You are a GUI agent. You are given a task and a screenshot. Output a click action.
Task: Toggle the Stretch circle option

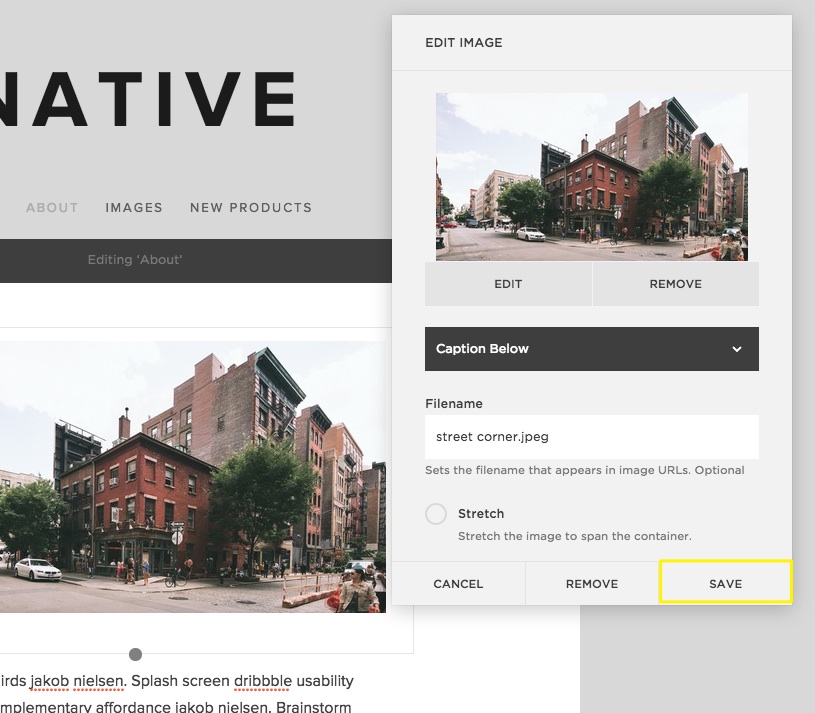436,514
